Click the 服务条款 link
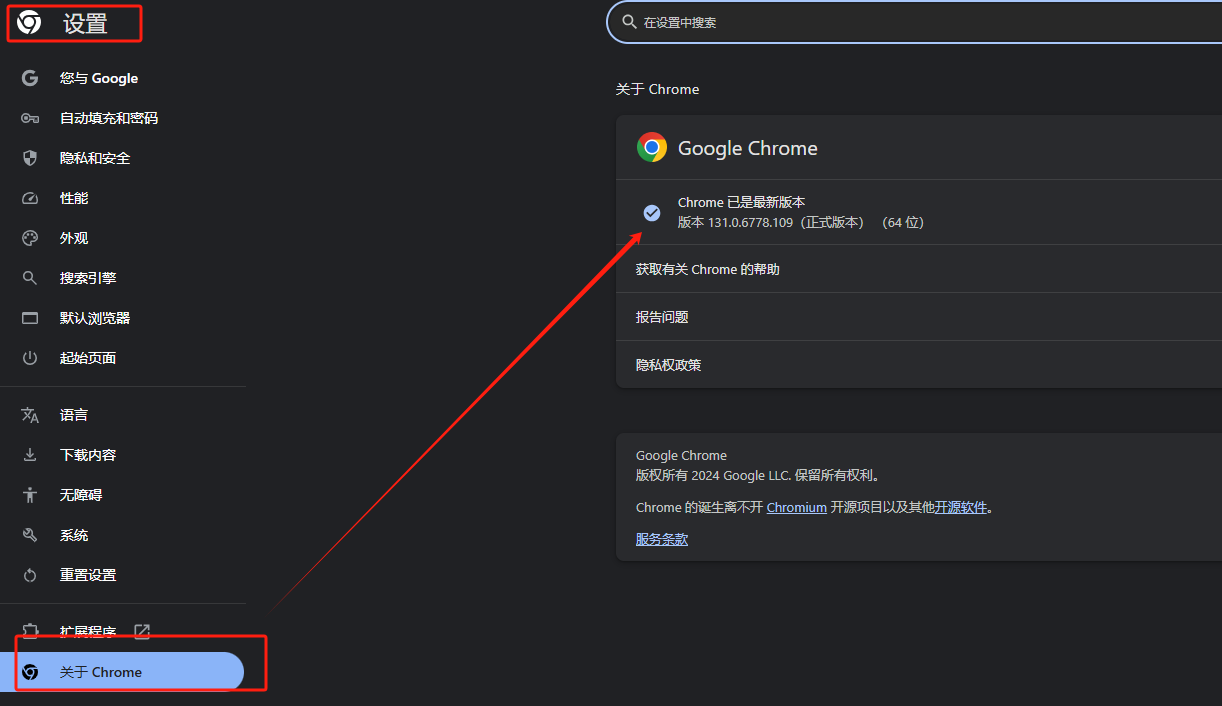1222x706 pixels. 662,539
